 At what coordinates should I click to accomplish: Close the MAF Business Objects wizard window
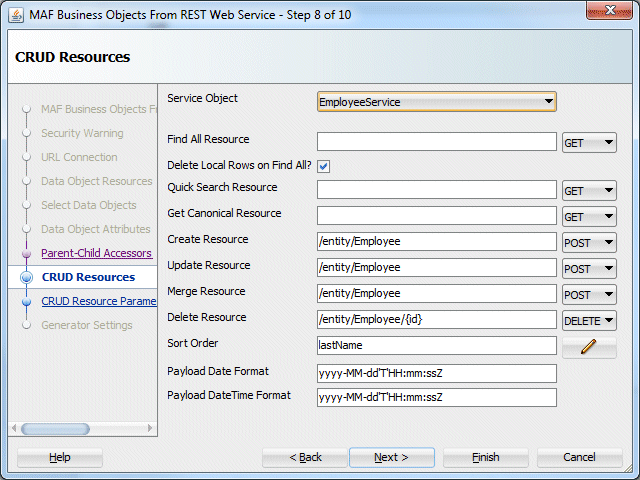point(609,10)
